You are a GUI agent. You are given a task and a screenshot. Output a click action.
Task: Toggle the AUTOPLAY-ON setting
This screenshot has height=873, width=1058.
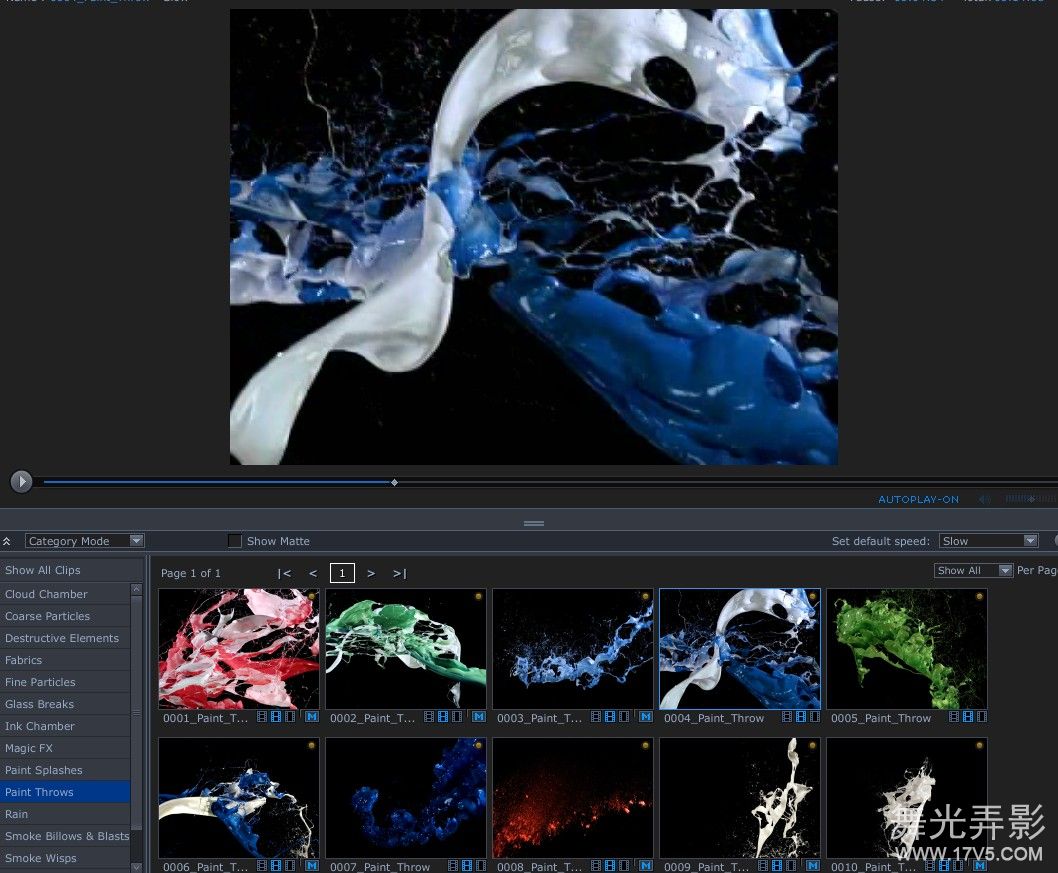point(918,499)
